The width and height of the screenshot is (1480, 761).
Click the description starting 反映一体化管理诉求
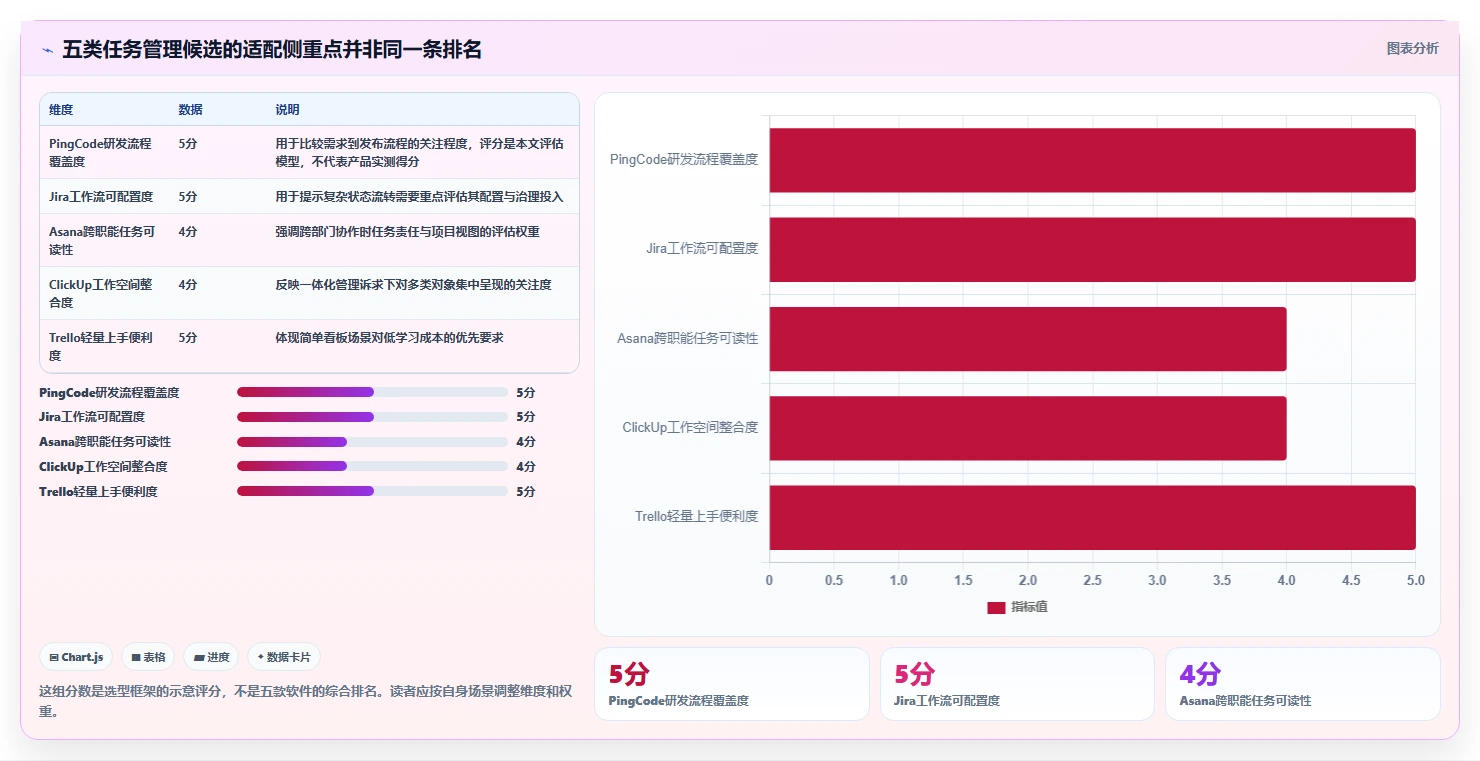click(414, 284)
